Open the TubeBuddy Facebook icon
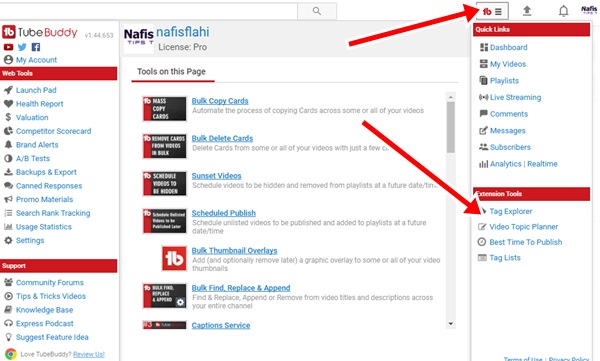Viewport: 600px width, 361px height. 36,47
